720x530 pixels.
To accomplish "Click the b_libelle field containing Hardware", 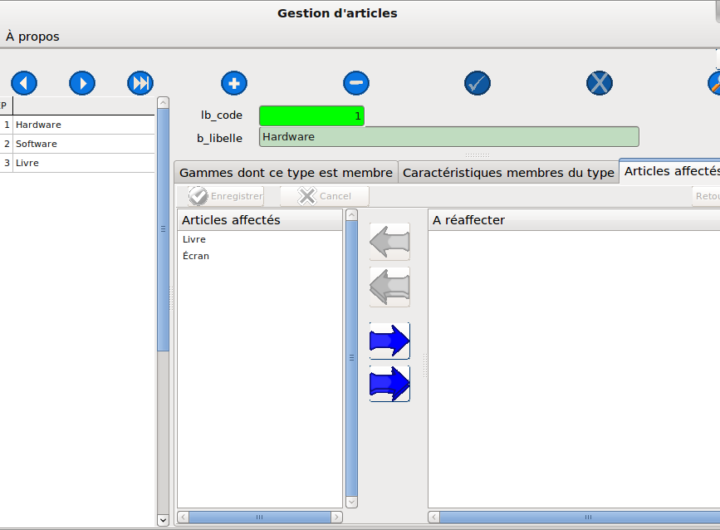I will [448, 137].
